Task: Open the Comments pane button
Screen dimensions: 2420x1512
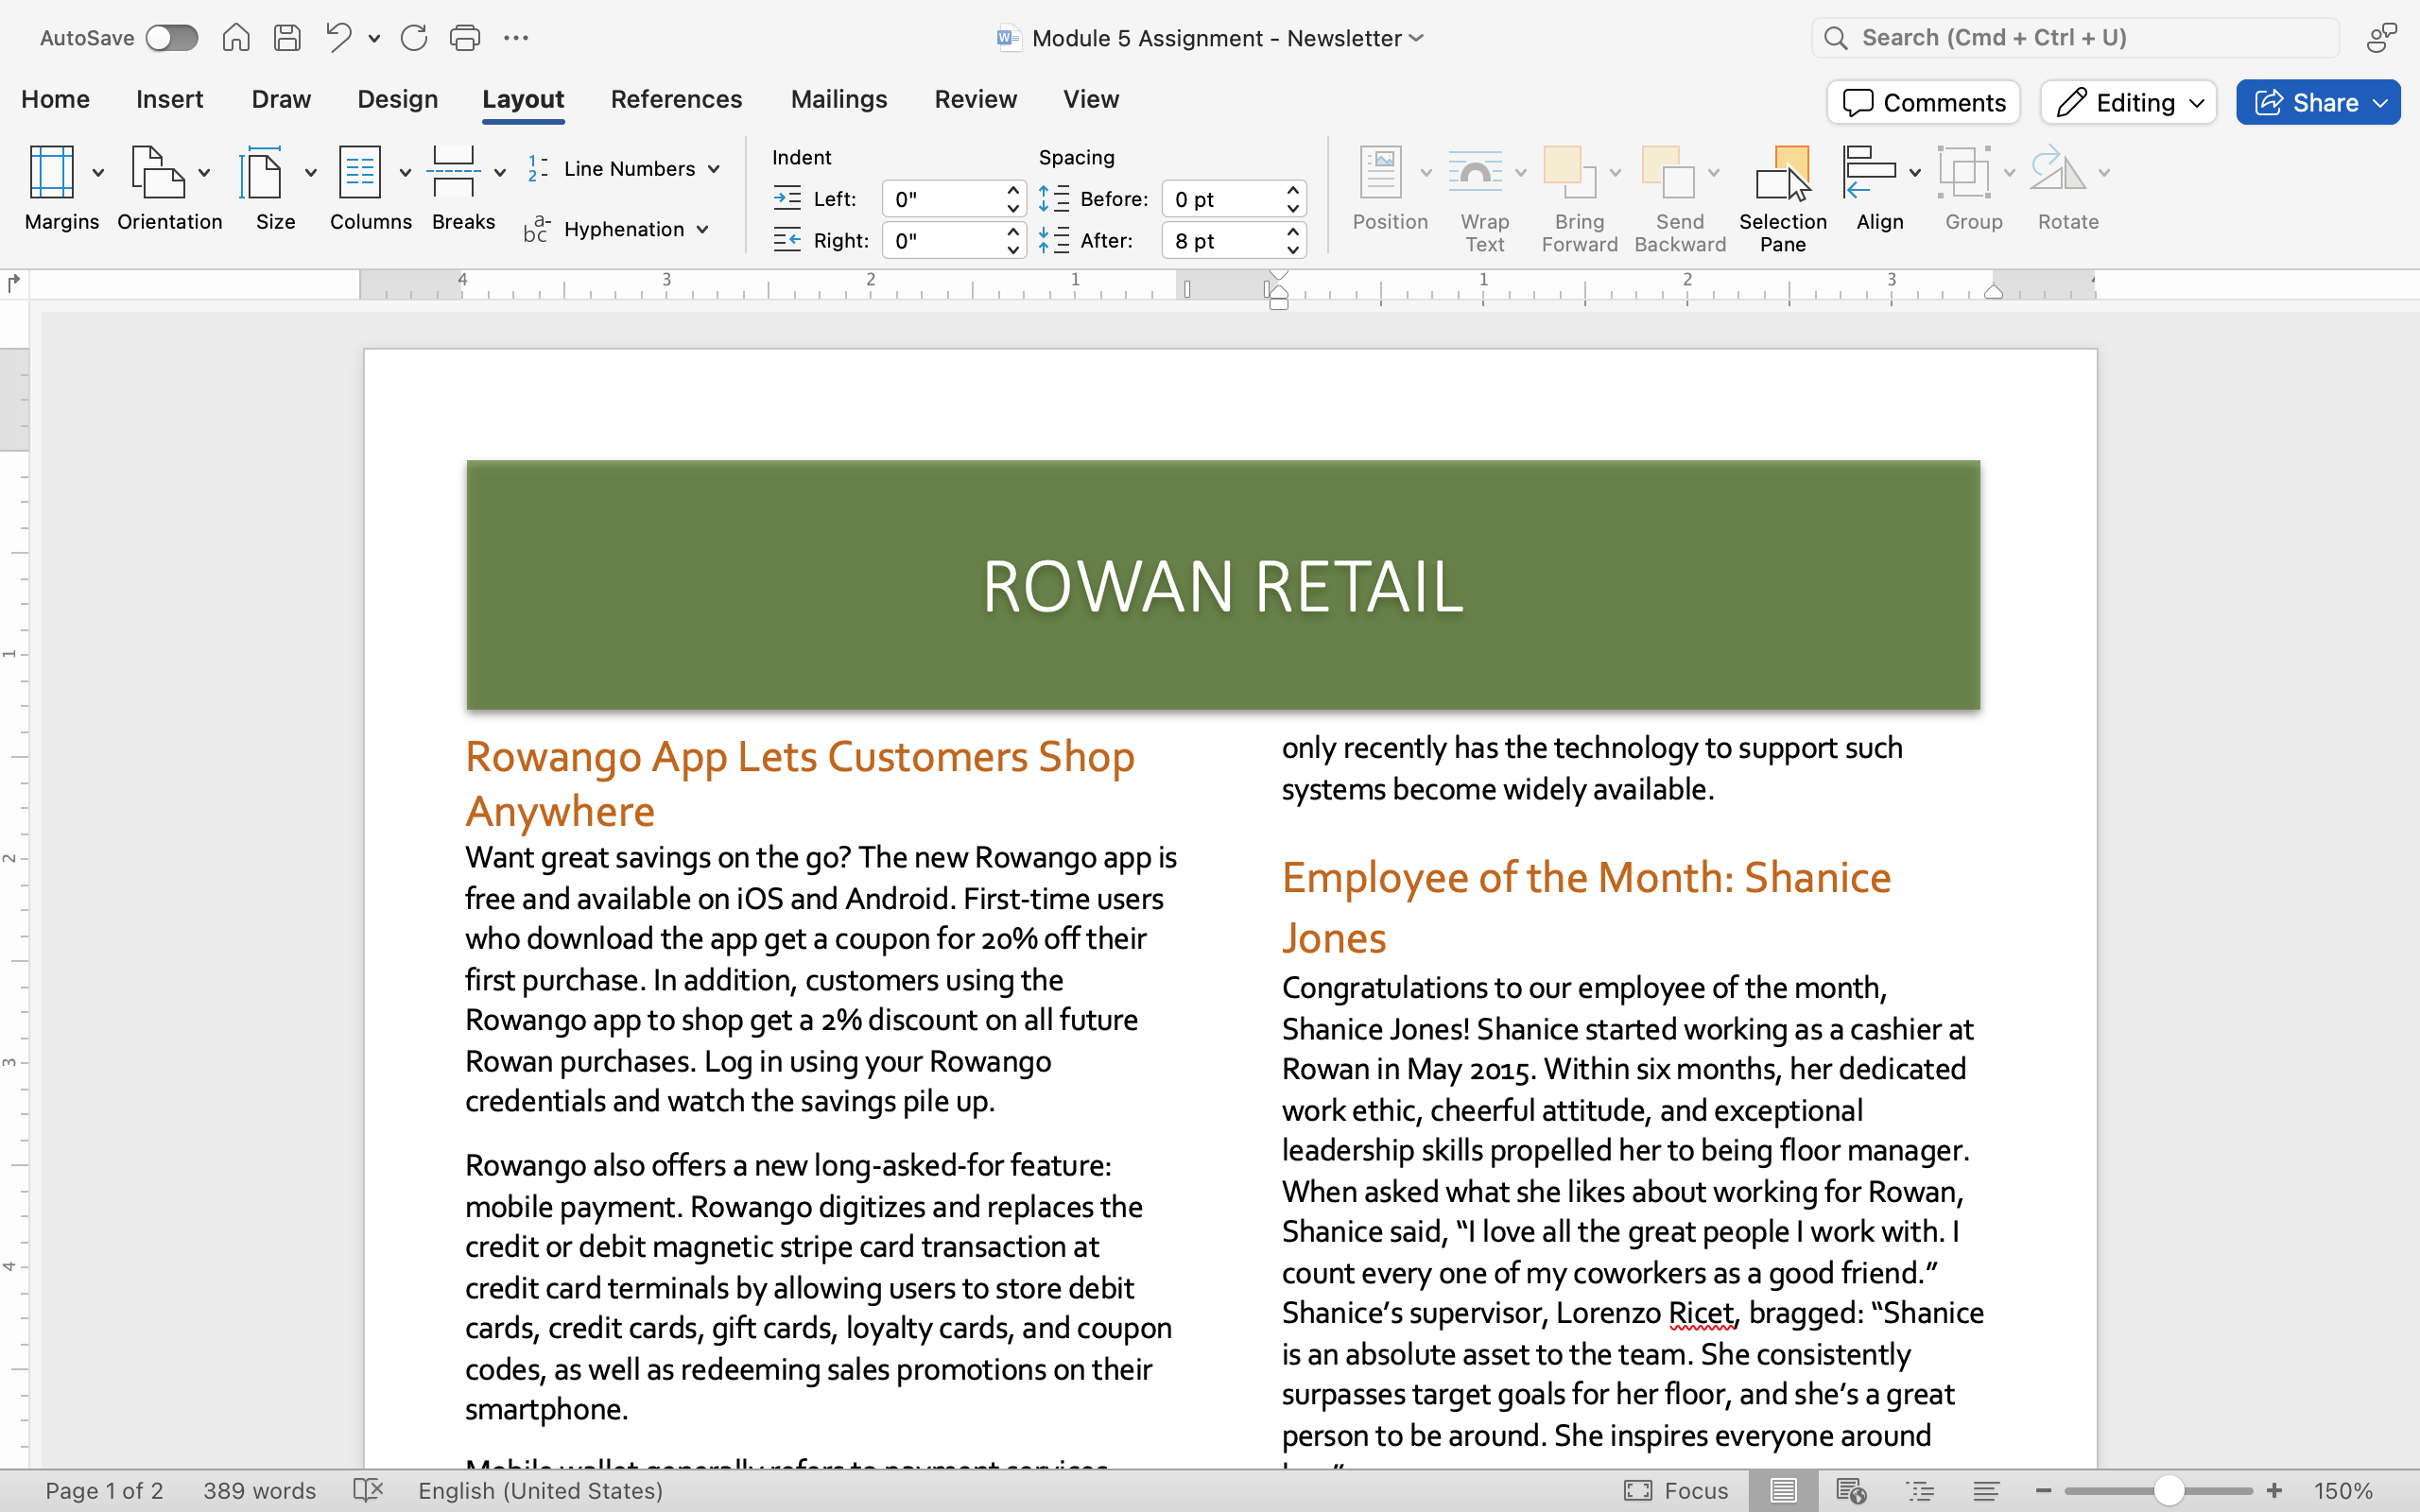Action: [x=1923, y=102]
